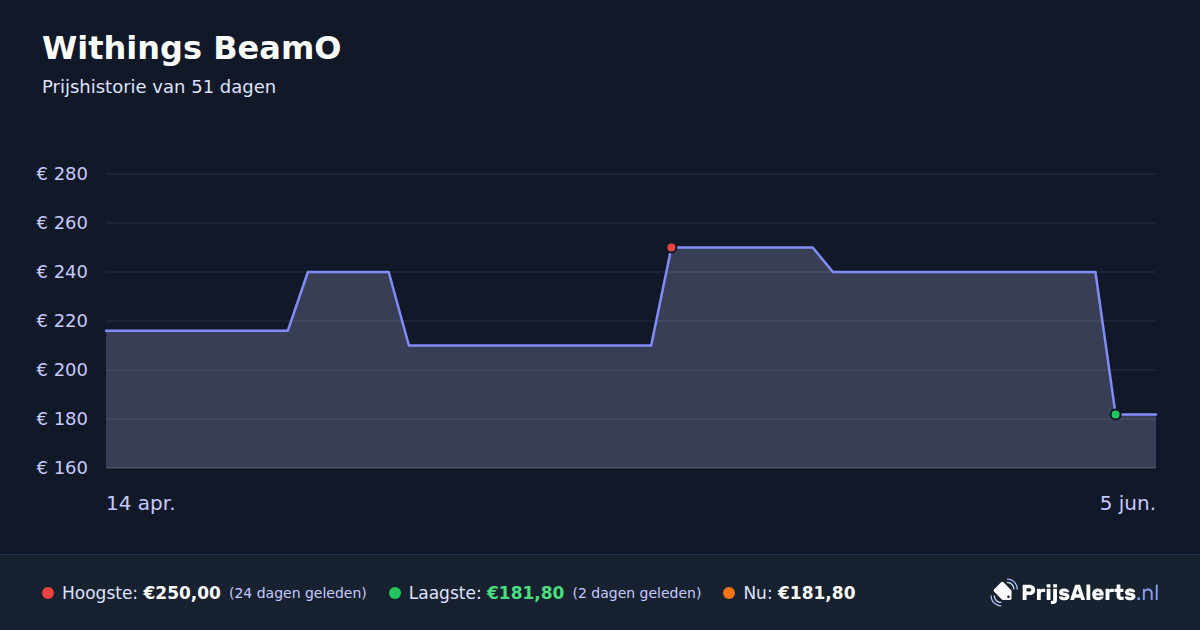Click the red Hoogste legend dot

[48, 593]
